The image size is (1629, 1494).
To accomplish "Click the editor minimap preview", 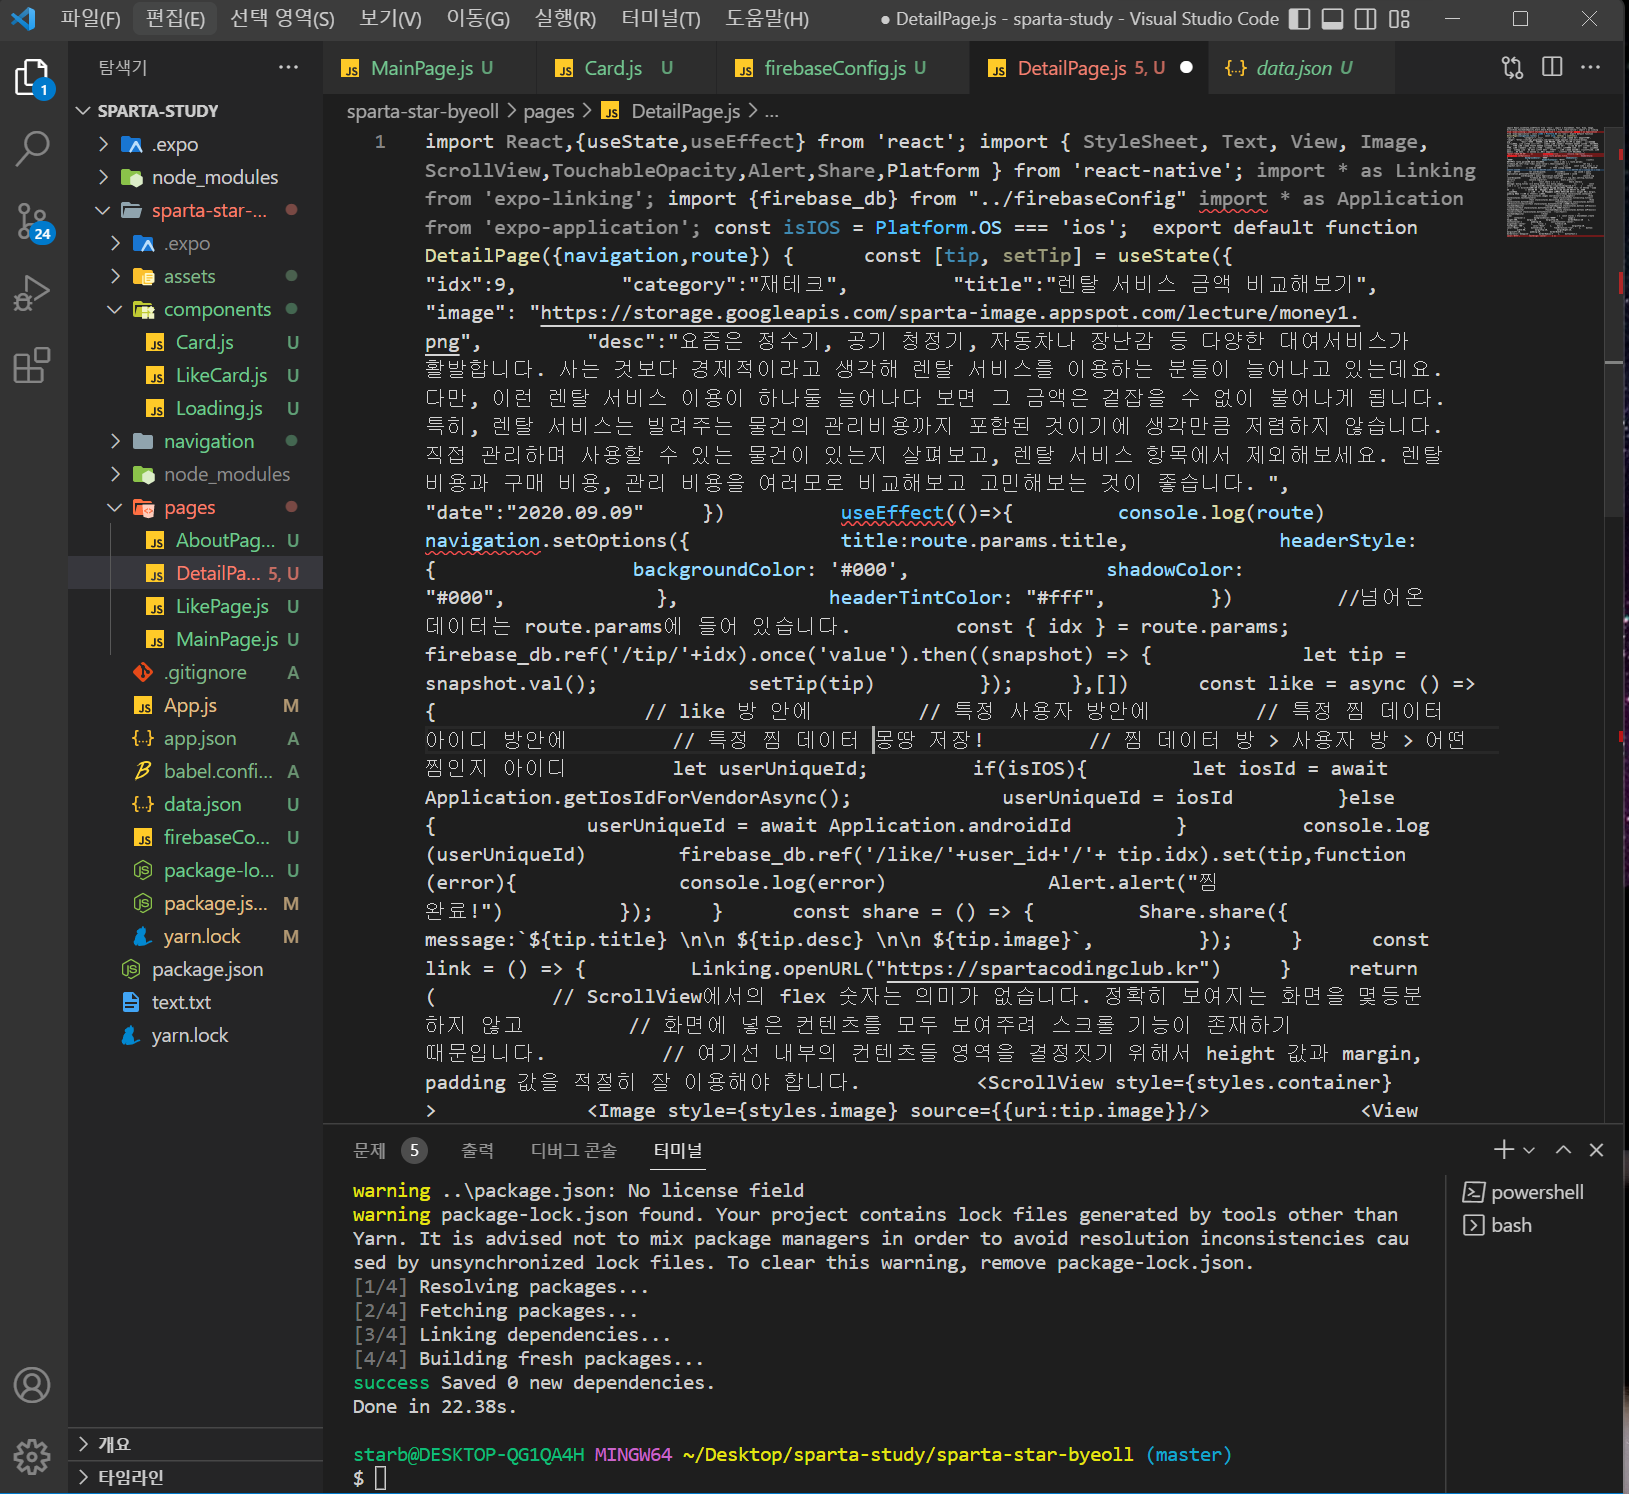I will point(1553,182).
